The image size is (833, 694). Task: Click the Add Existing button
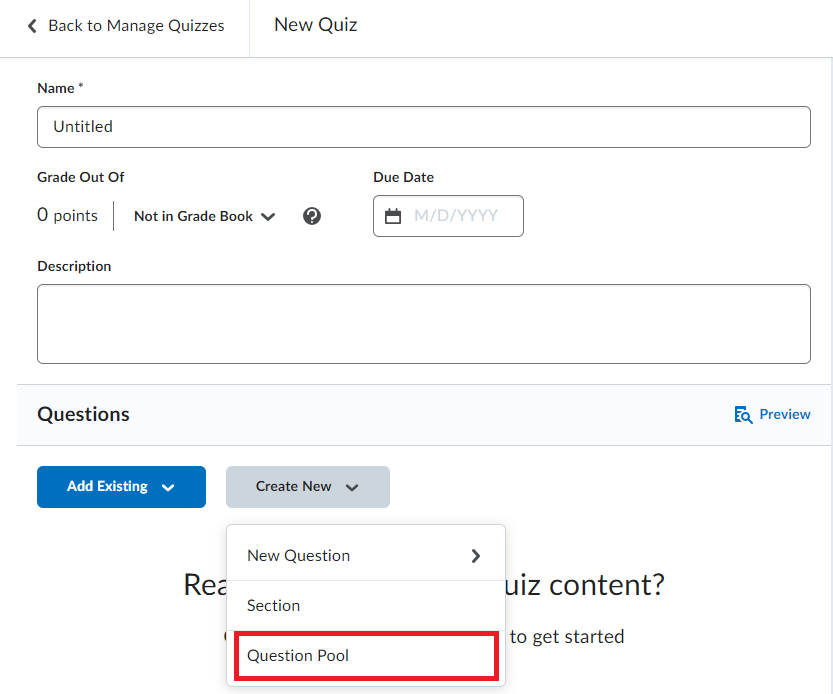tap(107, 487)
